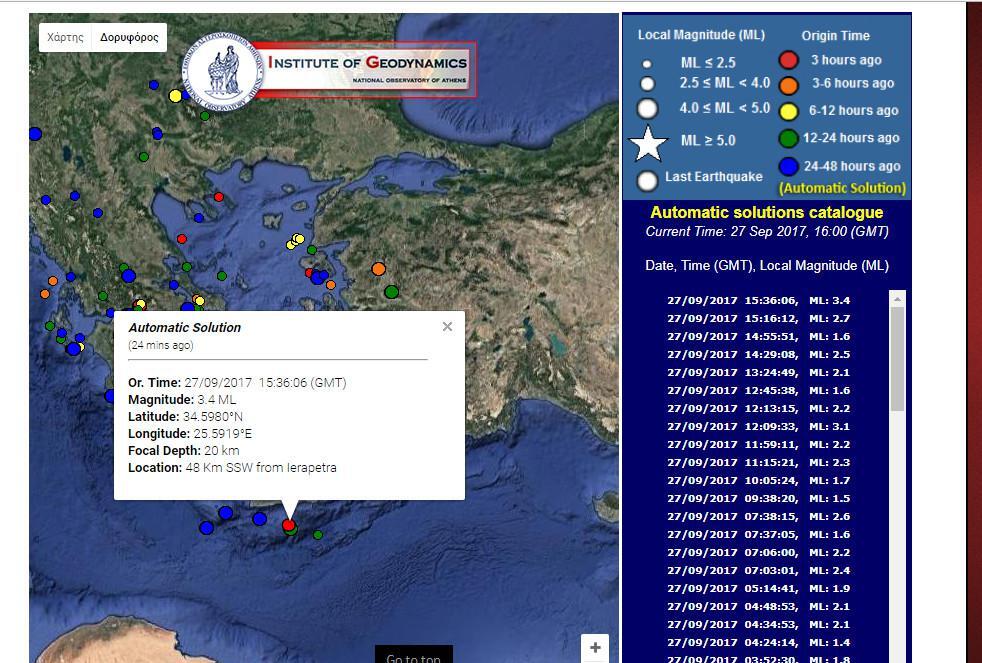Close the Automatic Solution popup

tap(447, 326)
